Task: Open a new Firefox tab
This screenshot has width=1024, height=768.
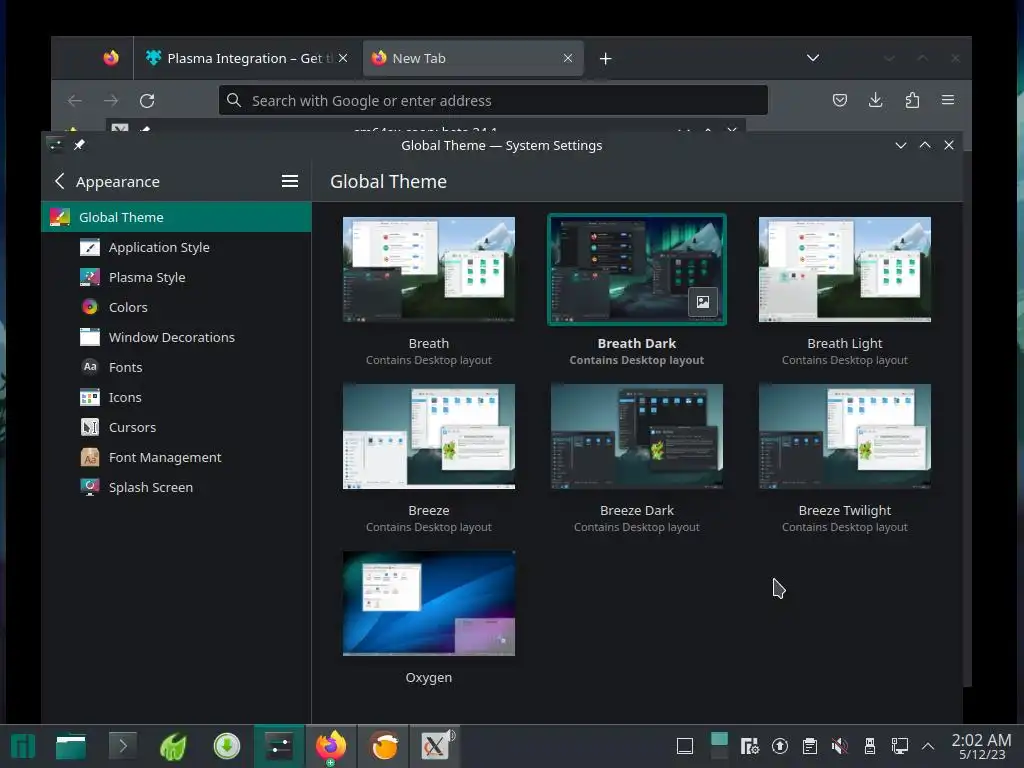Action: coord(605,59)
